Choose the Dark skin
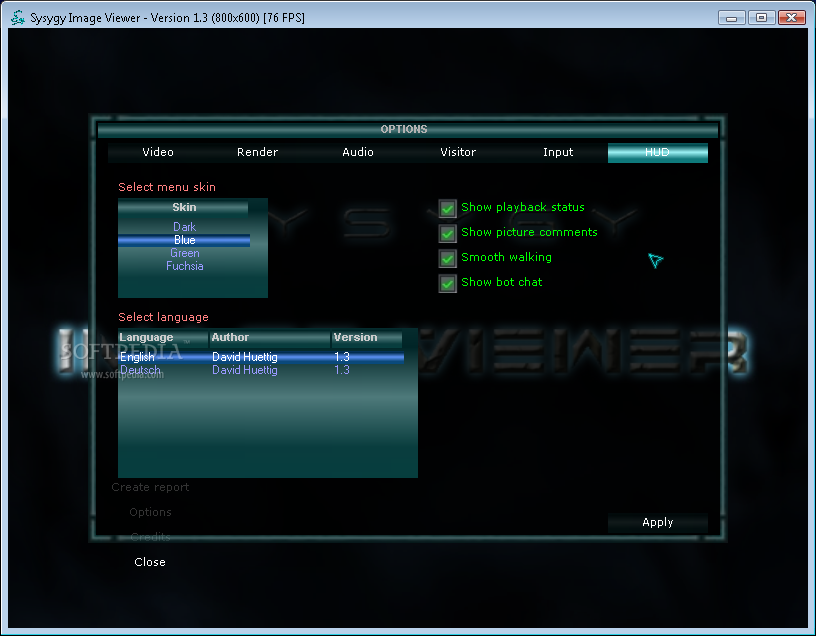This screenshot has width=816, height=636. point(184,227)
